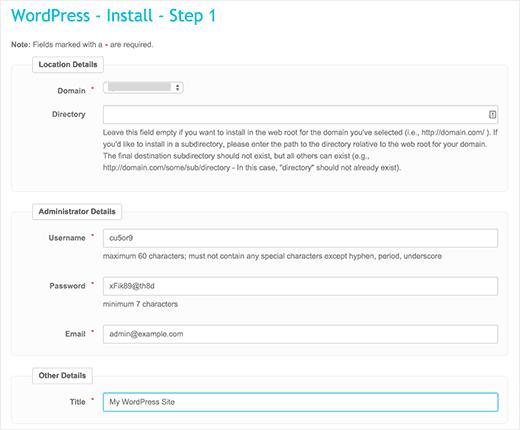The image size is (520, 430).
Task: Click the 'Note: Fields marked' required notice
Action: 82,45
